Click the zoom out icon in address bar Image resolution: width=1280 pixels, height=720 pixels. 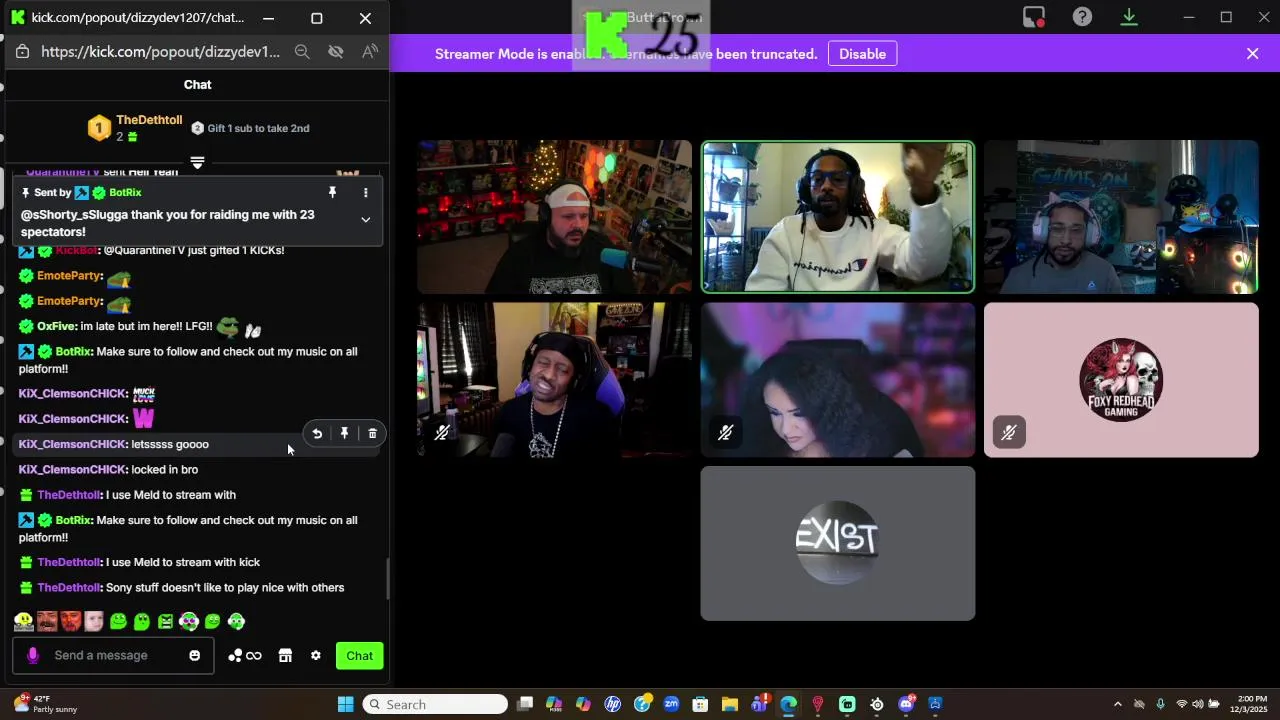pyautogui.click(x=302, y=52)
